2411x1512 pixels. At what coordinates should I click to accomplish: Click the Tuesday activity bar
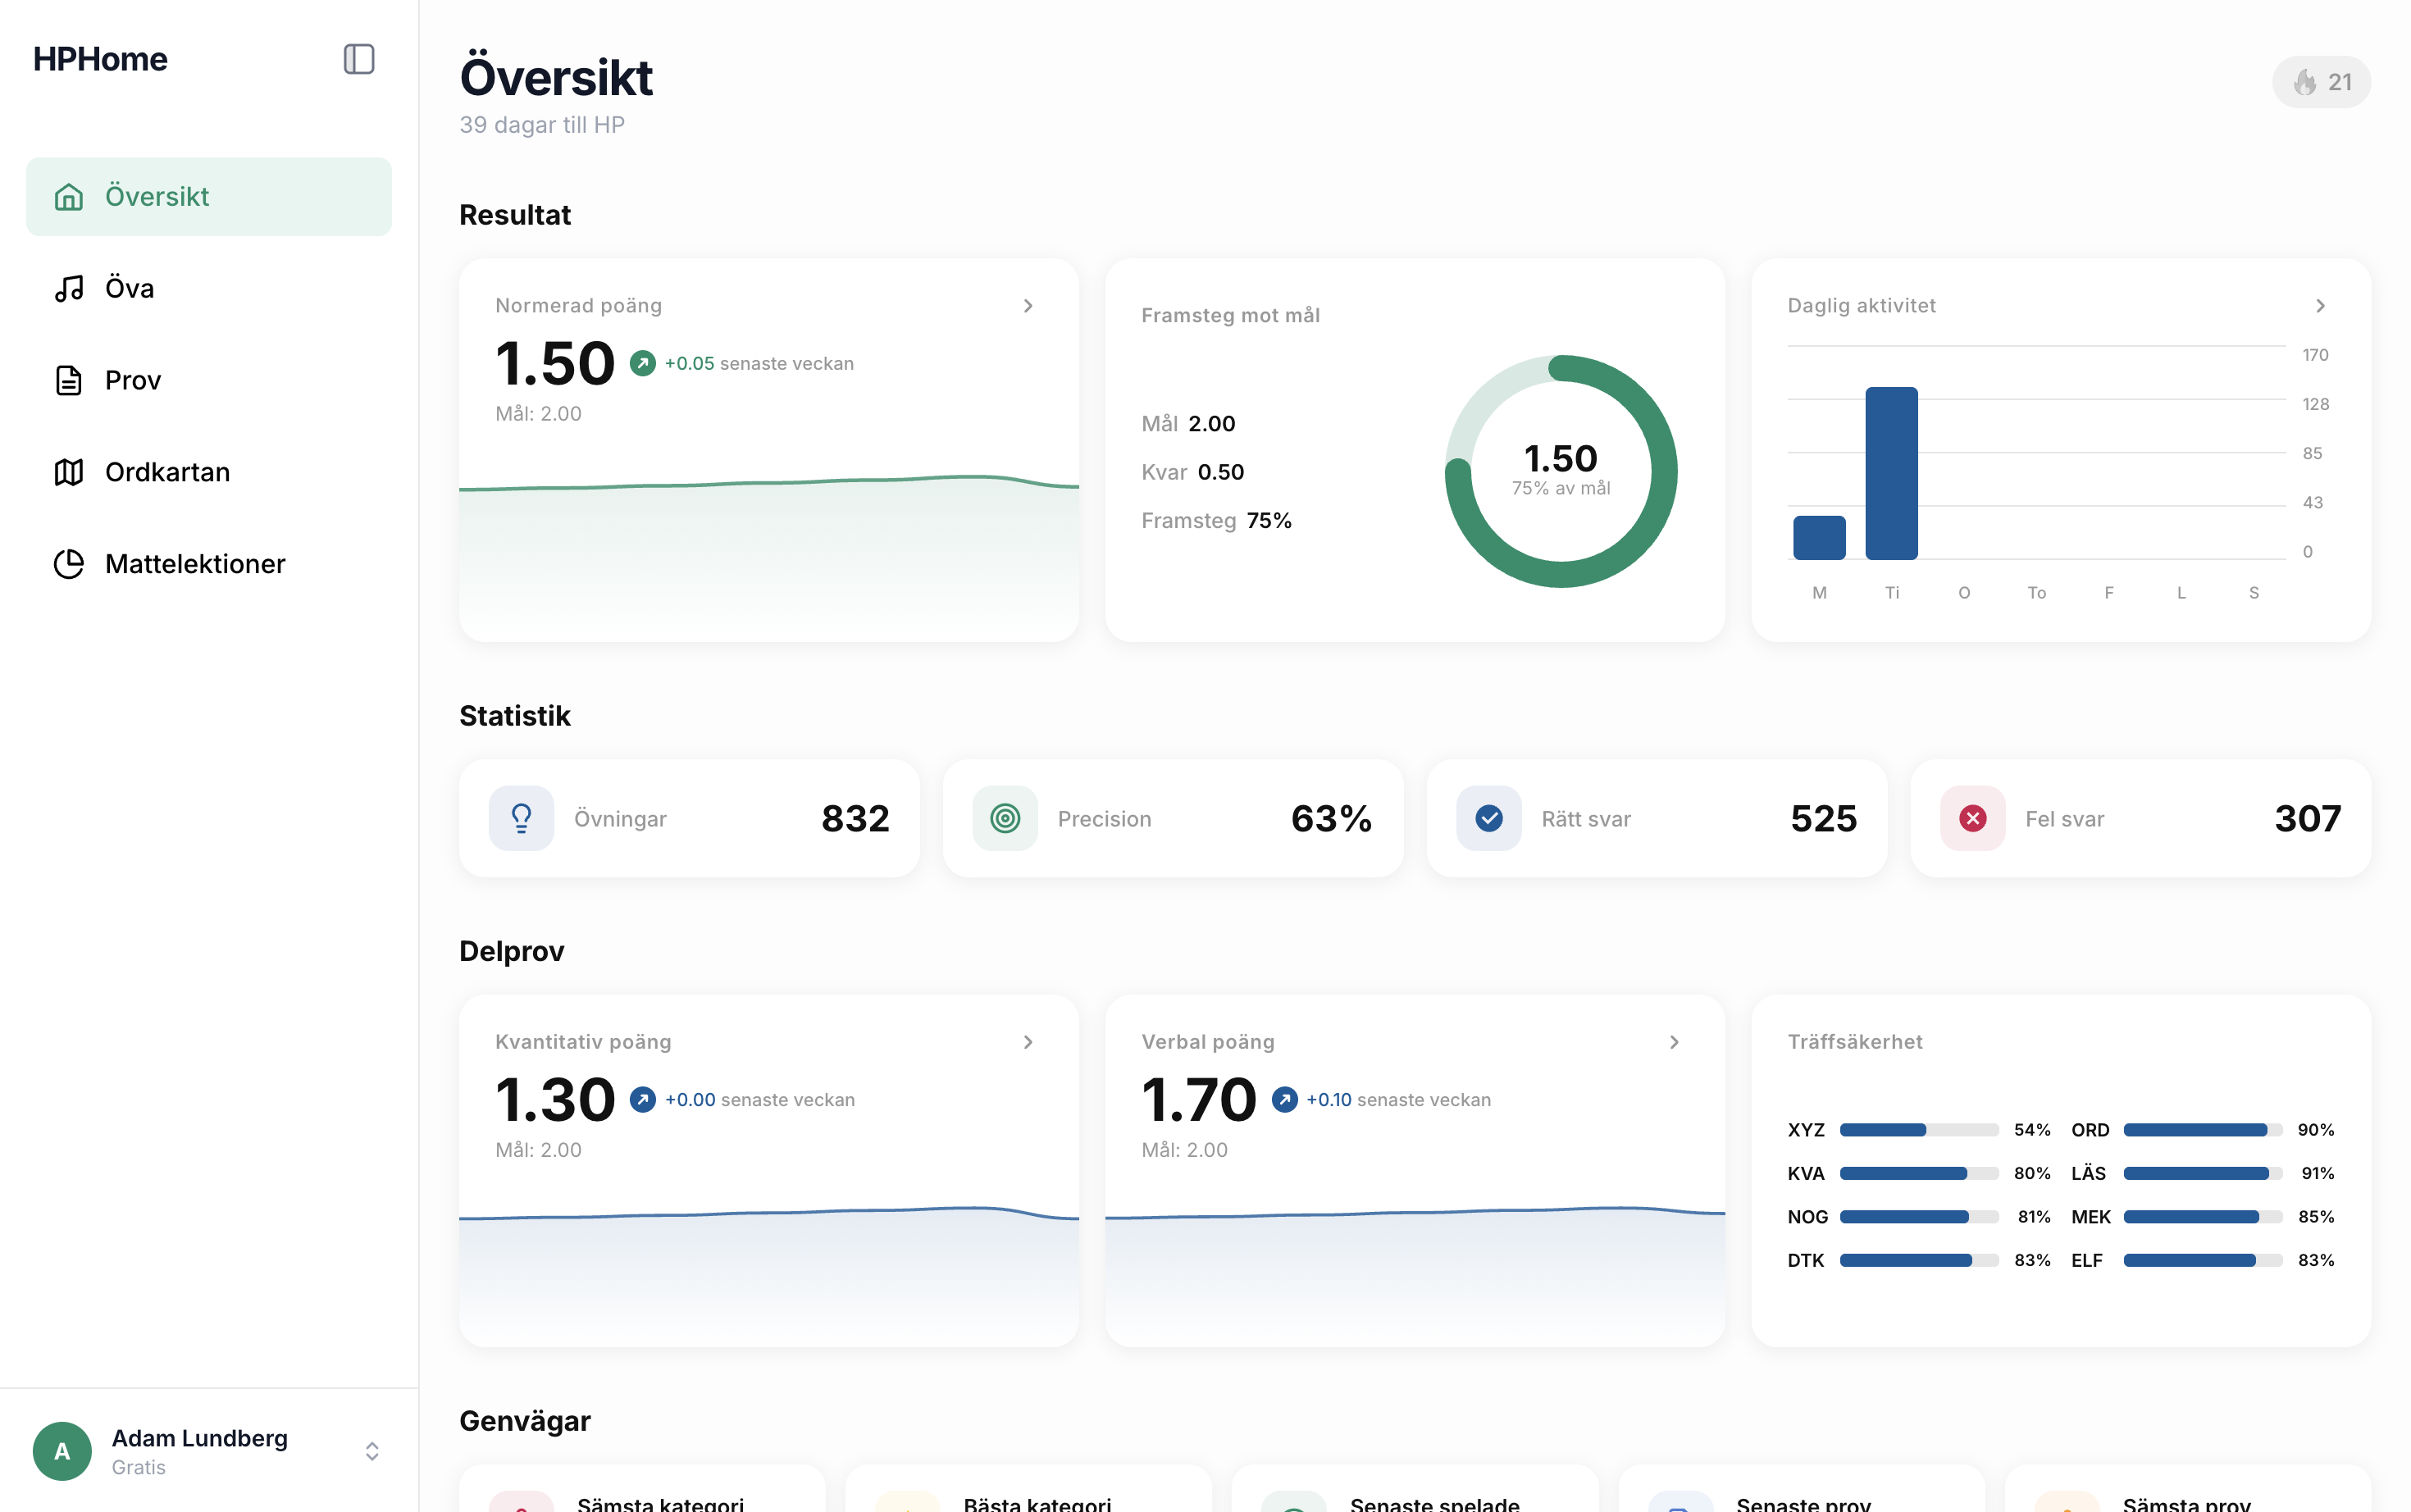(1891, 473)
